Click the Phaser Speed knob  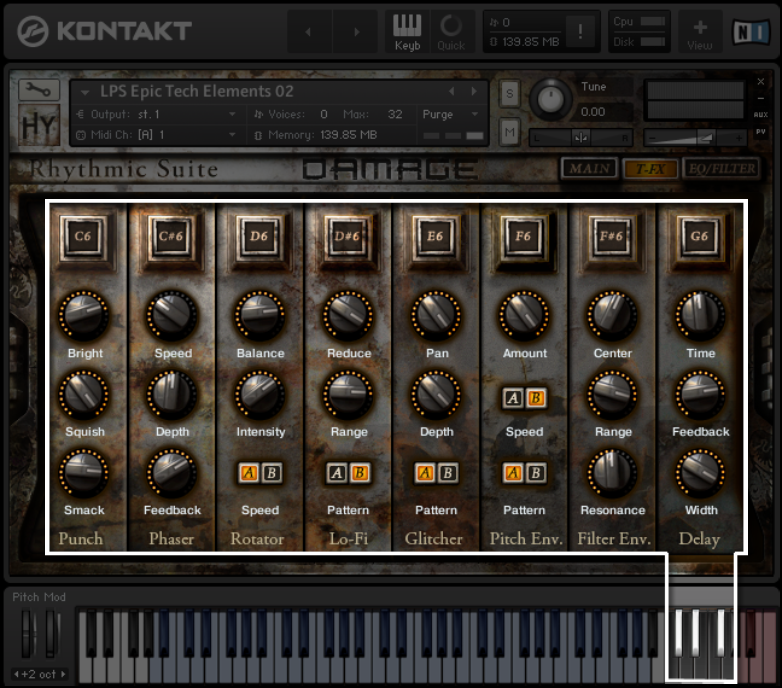172,315
